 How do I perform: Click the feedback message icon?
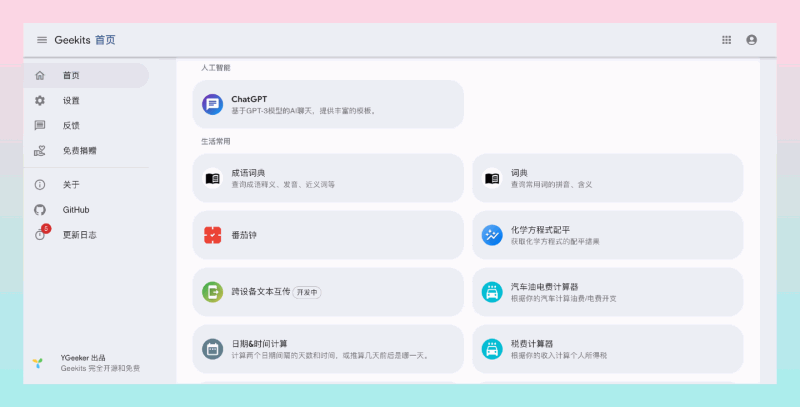pos(40,125)
